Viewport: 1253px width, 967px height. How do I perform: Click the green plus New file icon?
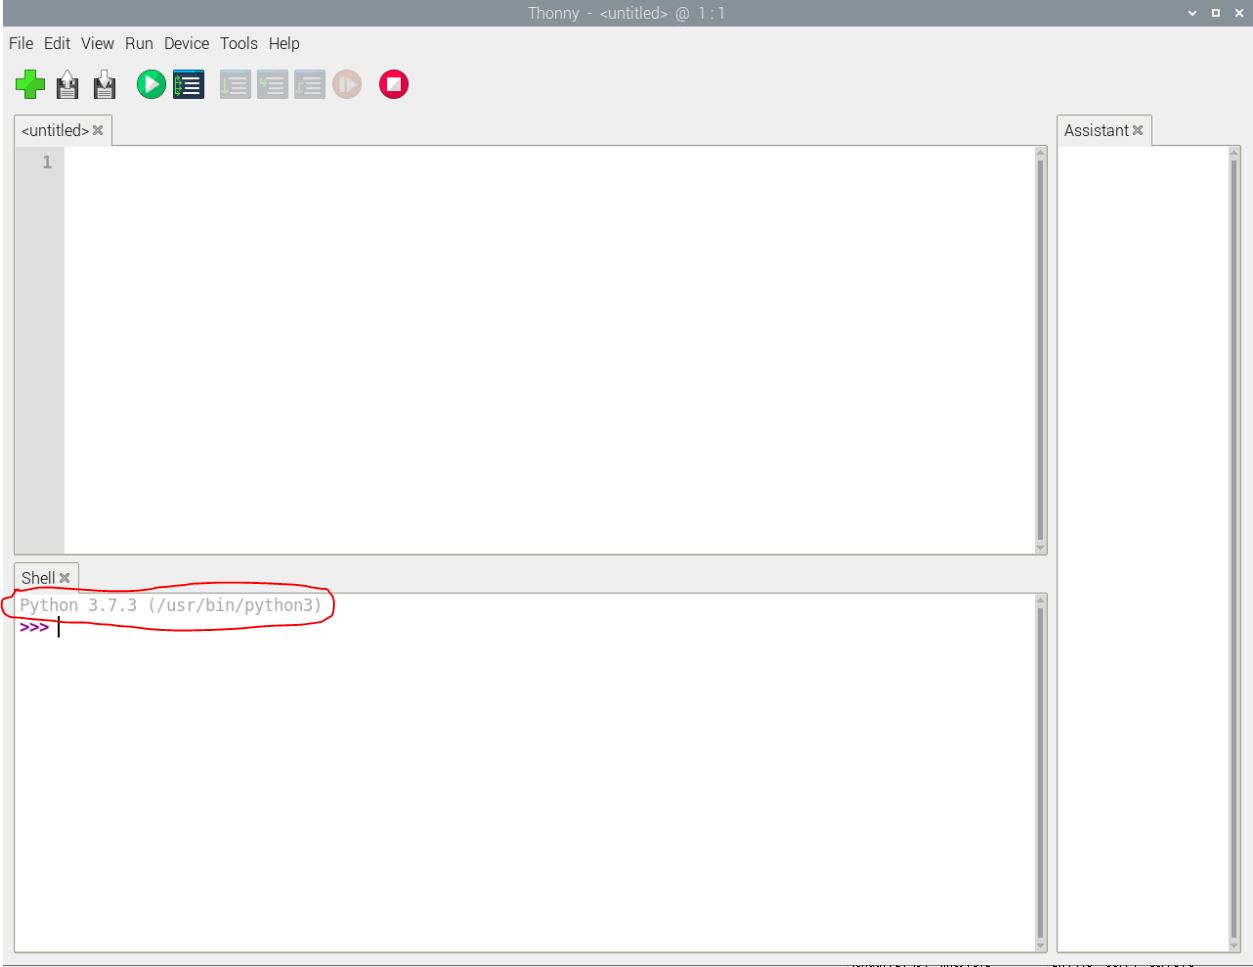31,85
